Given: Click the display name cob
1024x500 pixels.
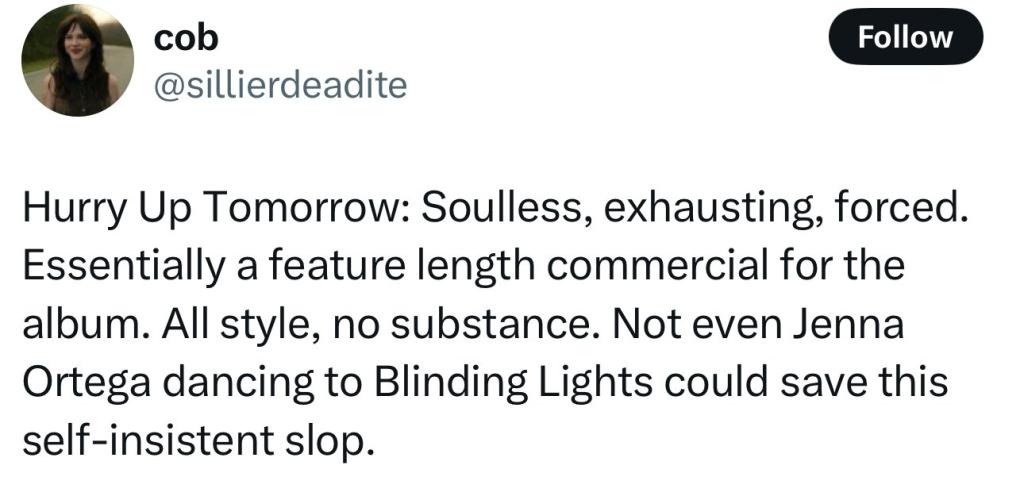Looking at the screenshot, I should [185, 39].
